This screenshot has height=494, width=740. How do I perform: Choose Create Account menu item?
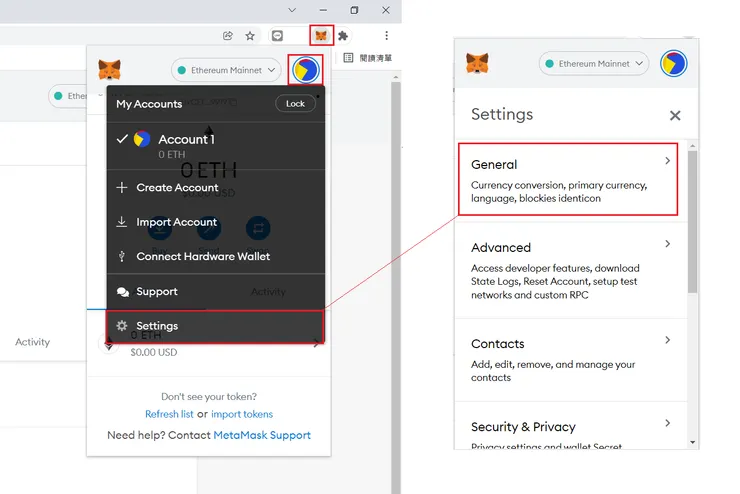pyautogui.click(x=216, y=188)
